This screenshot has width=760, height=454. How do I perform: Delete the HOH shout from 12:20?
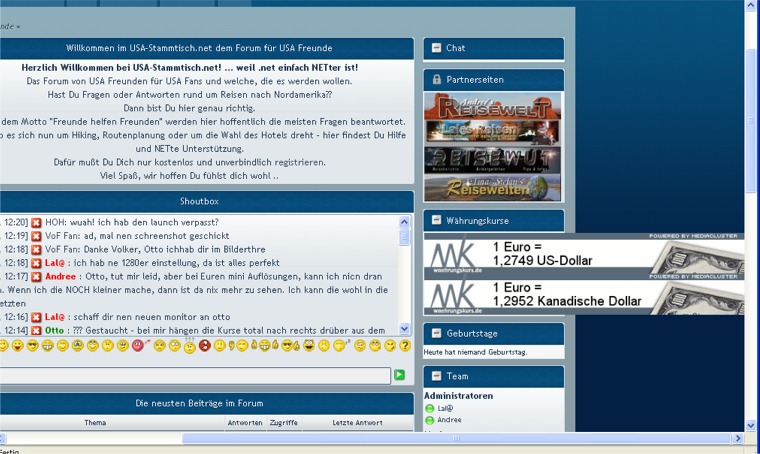pos(37,222)
